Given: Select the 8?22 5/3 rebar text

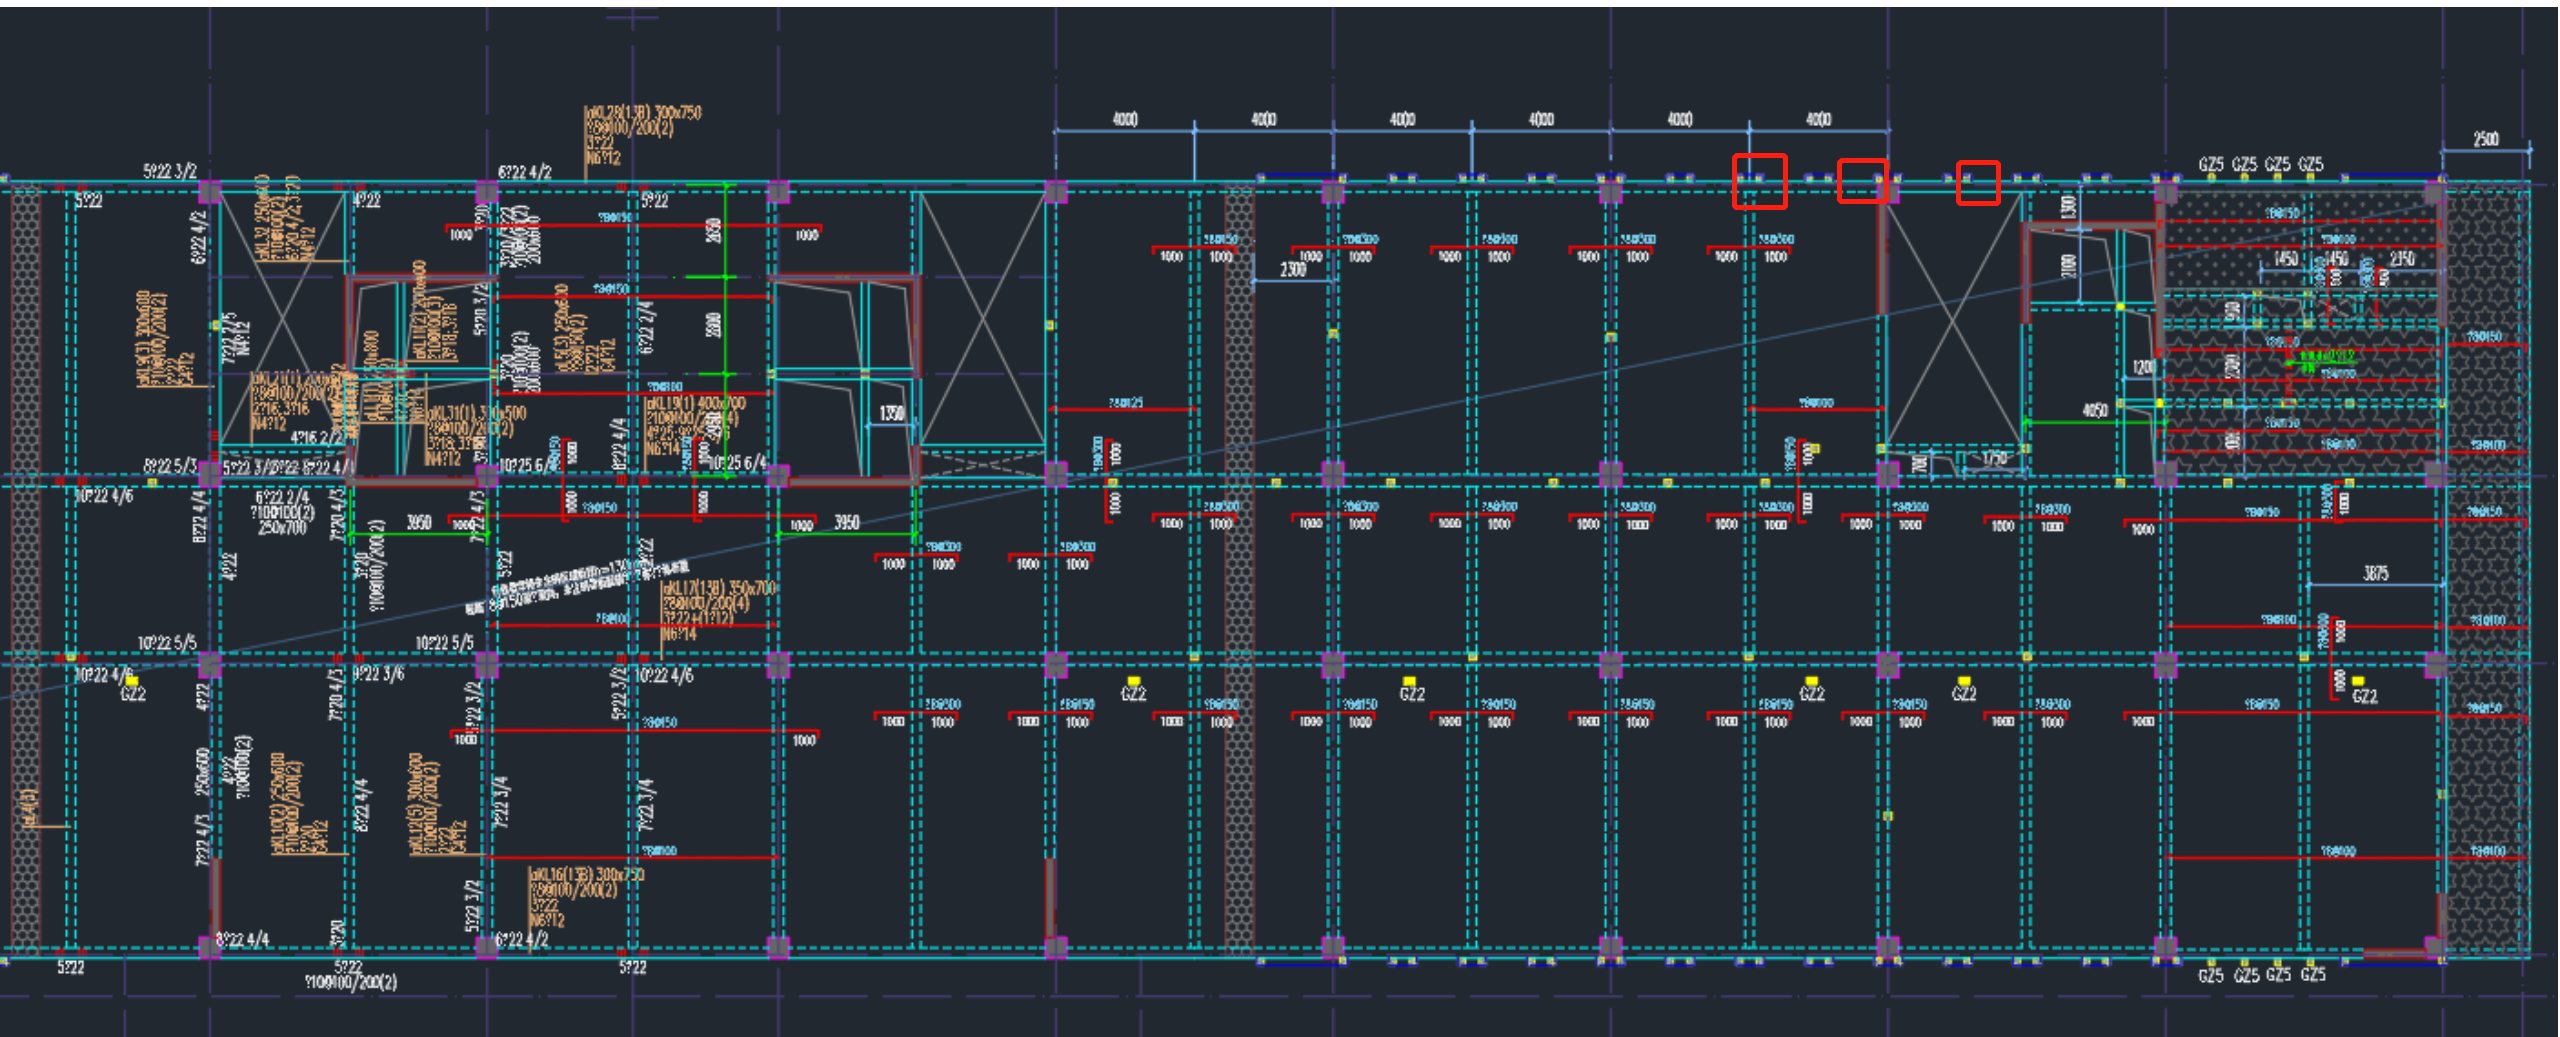Looking at the screenshot, I should 170,466.
